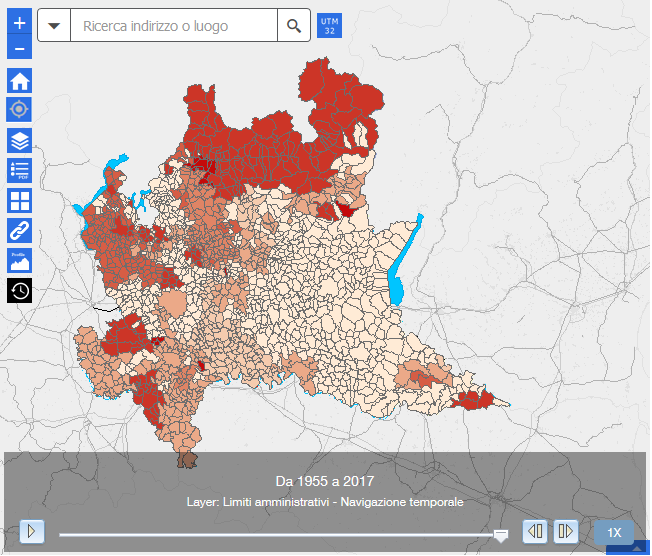This screenshot has width=652, height=556.
Task: Open the layers list panel
Action: [x=20, y=140]
